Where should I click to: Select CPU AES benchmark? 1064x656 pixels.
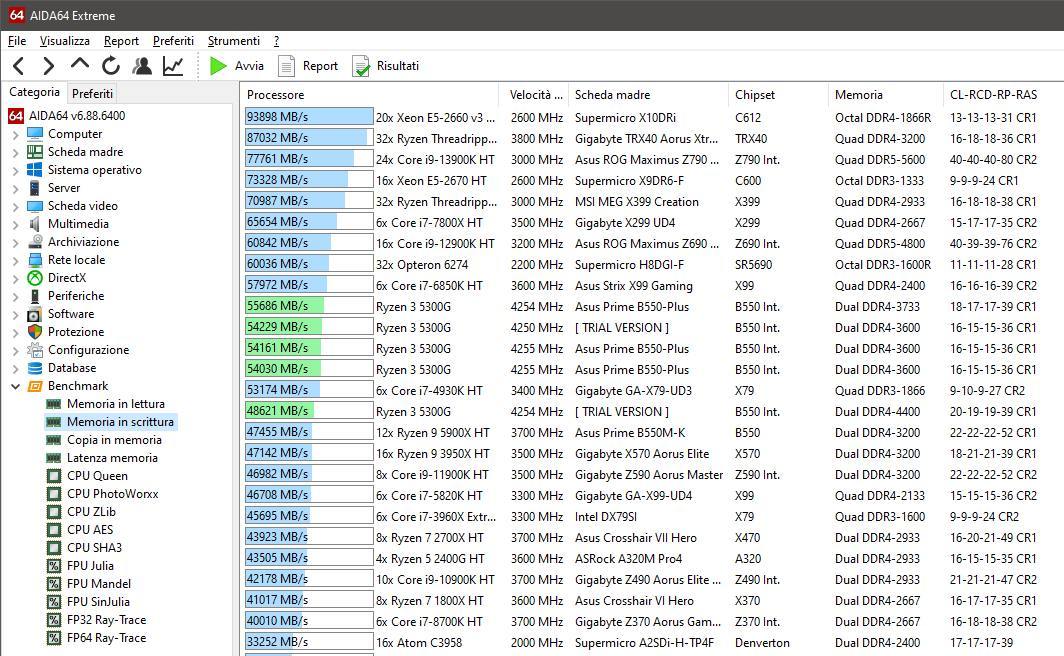(x=90, y=530)
